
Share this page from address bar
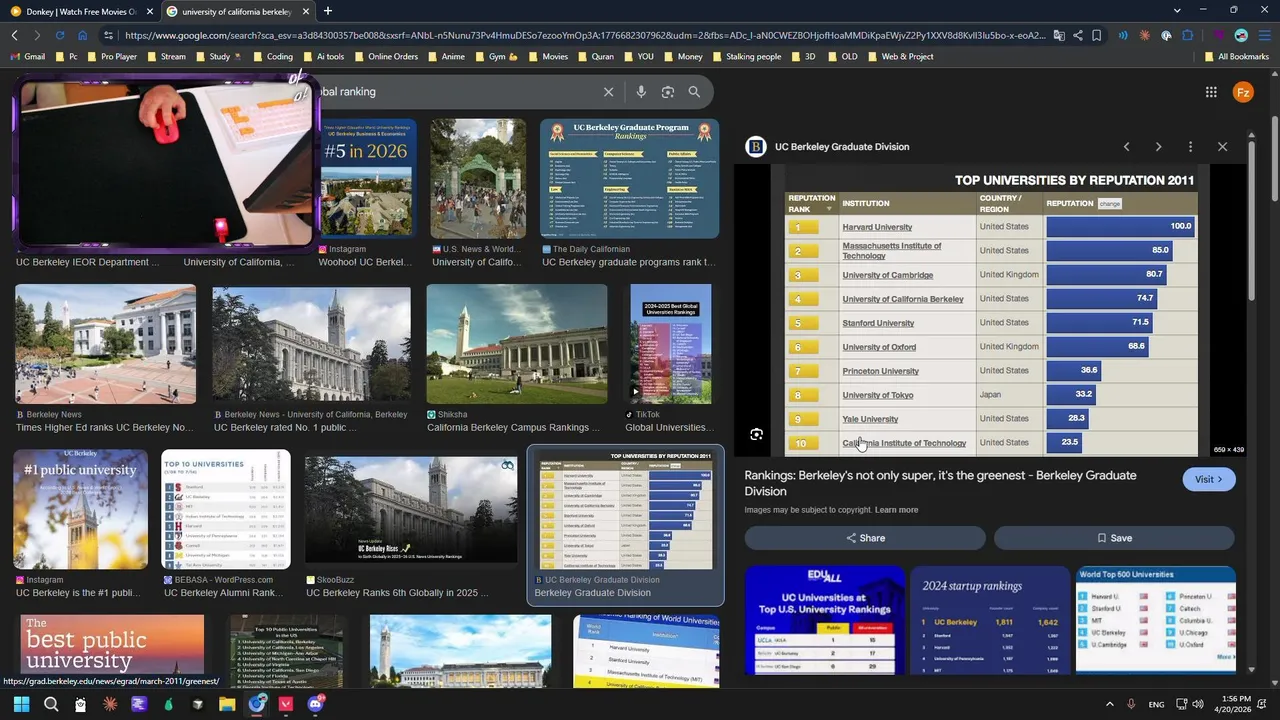click(1078, 35)
